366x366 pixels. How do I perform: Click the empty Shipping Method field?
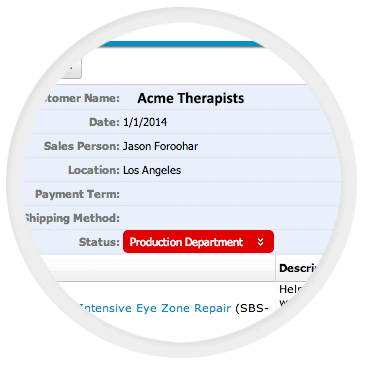pyautogui.click(x=230, y=218)
